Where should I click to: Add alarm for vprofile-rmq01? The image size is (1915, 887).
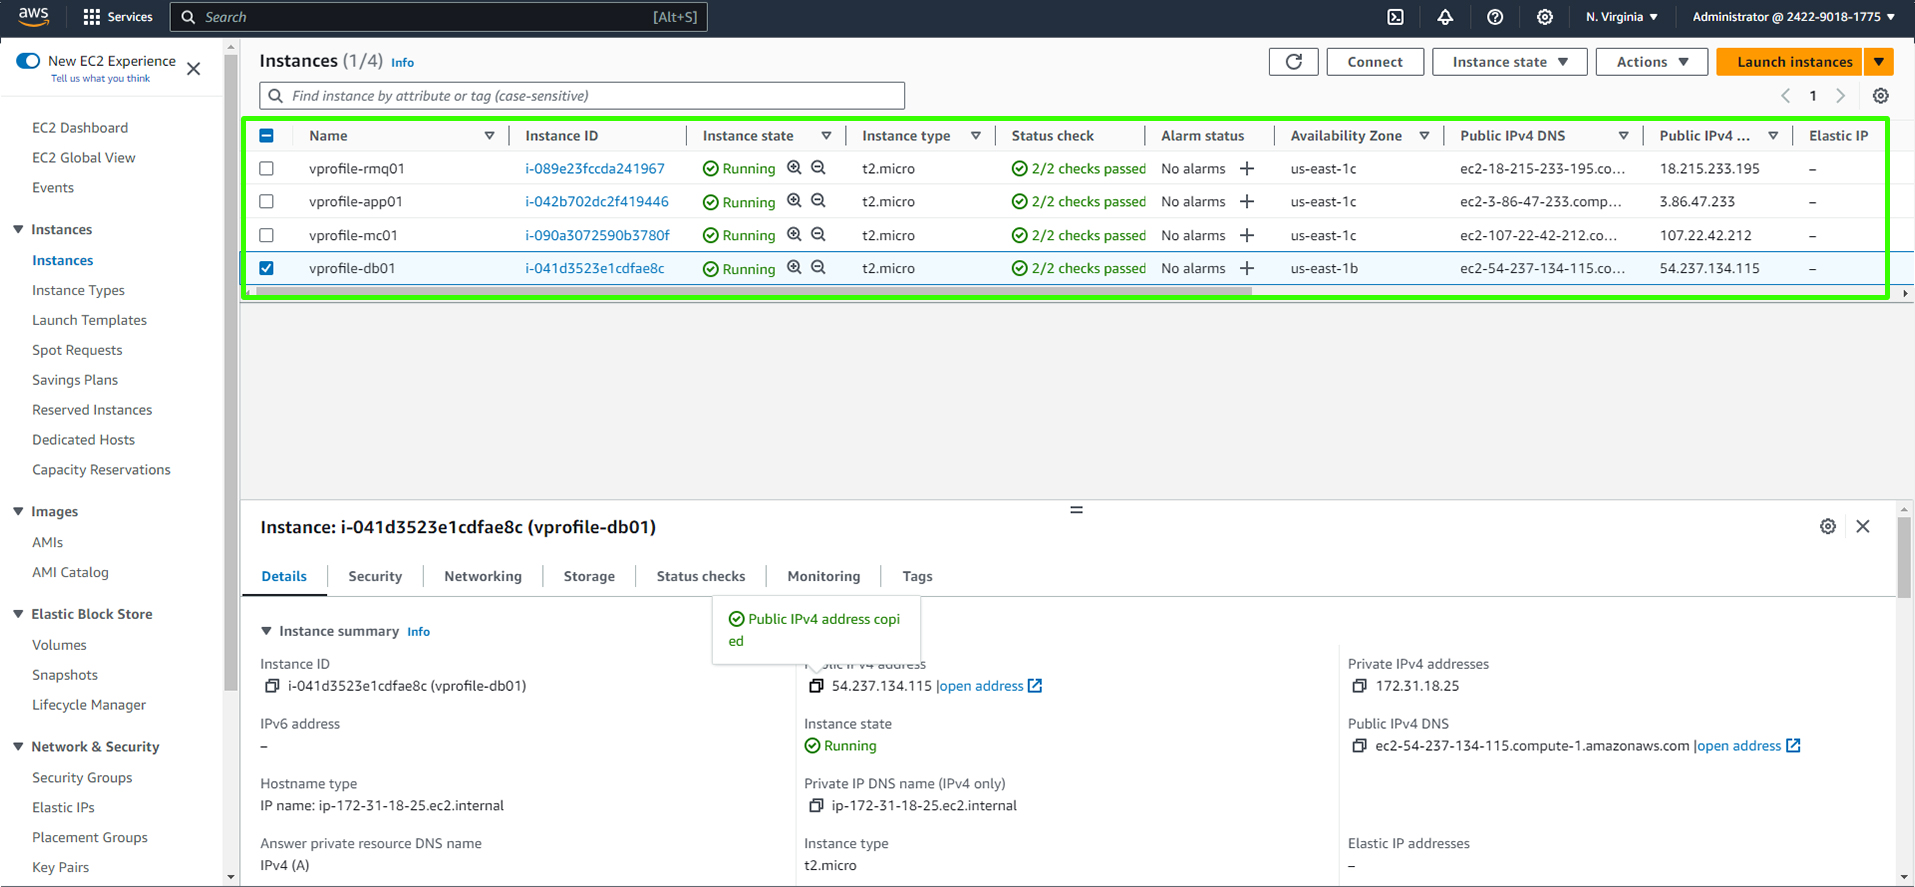pos(1247,169)
